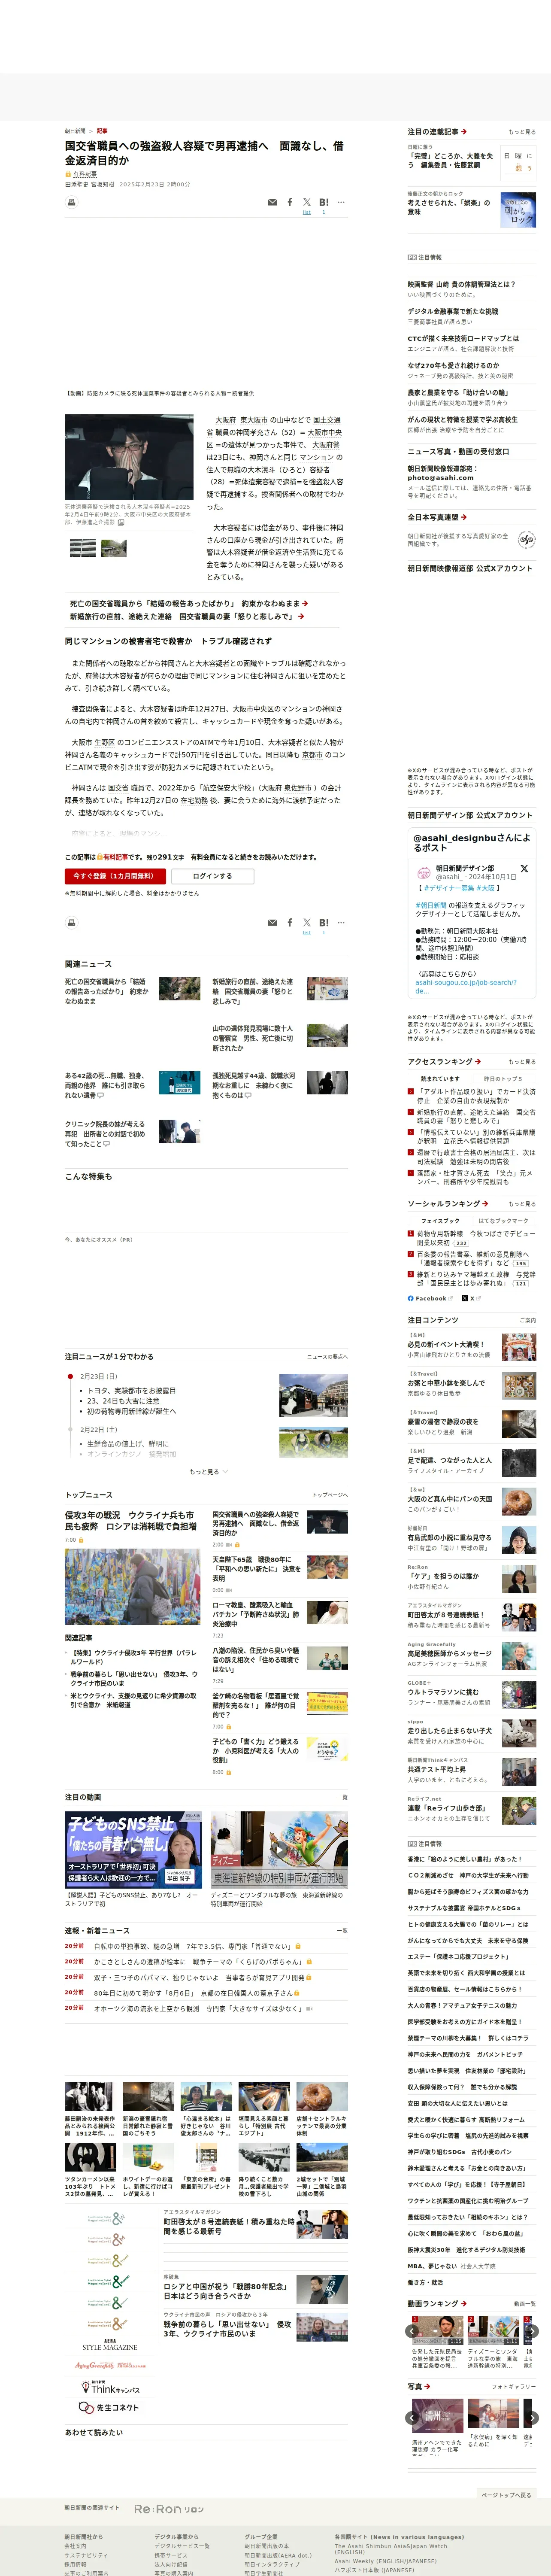Share article on Facebook icon at top
The image size is (551, 2576).
(290, 202)
